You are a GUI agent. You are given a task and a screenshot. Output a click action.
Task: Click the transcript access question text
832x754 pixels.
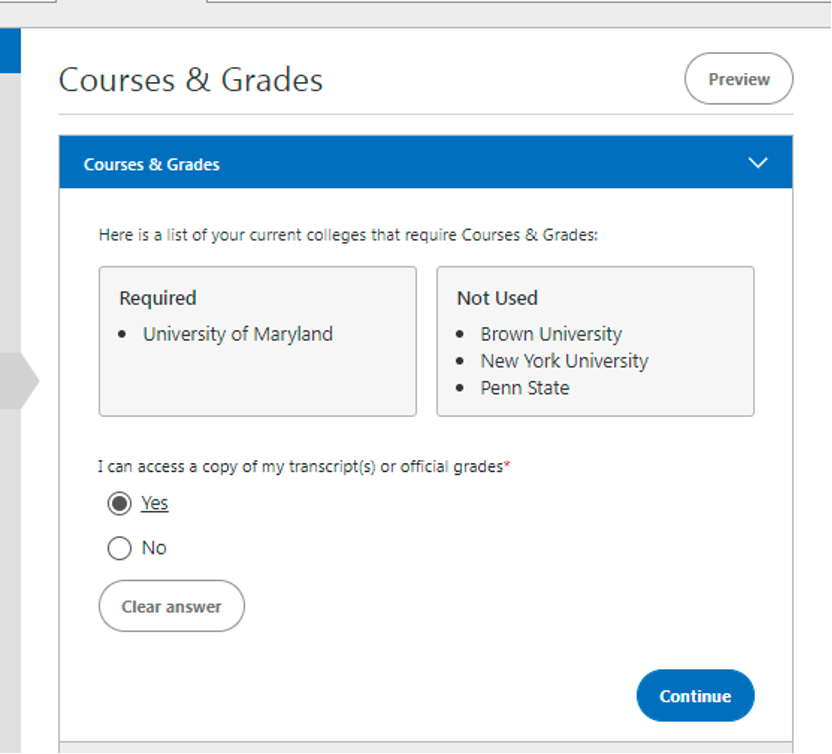tap(300, 466)
